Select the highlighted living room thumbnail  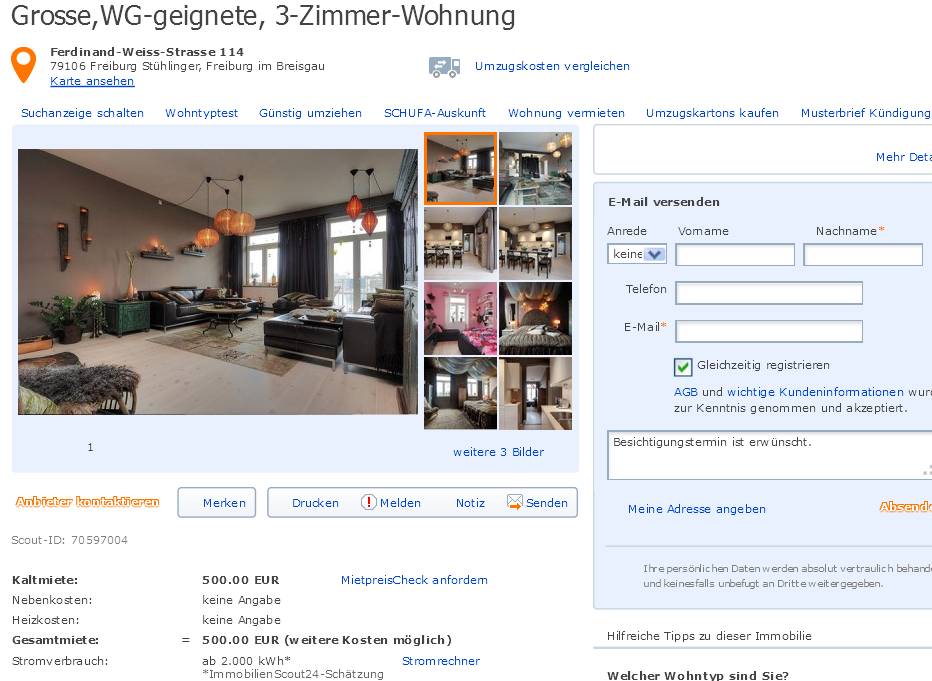460,169
